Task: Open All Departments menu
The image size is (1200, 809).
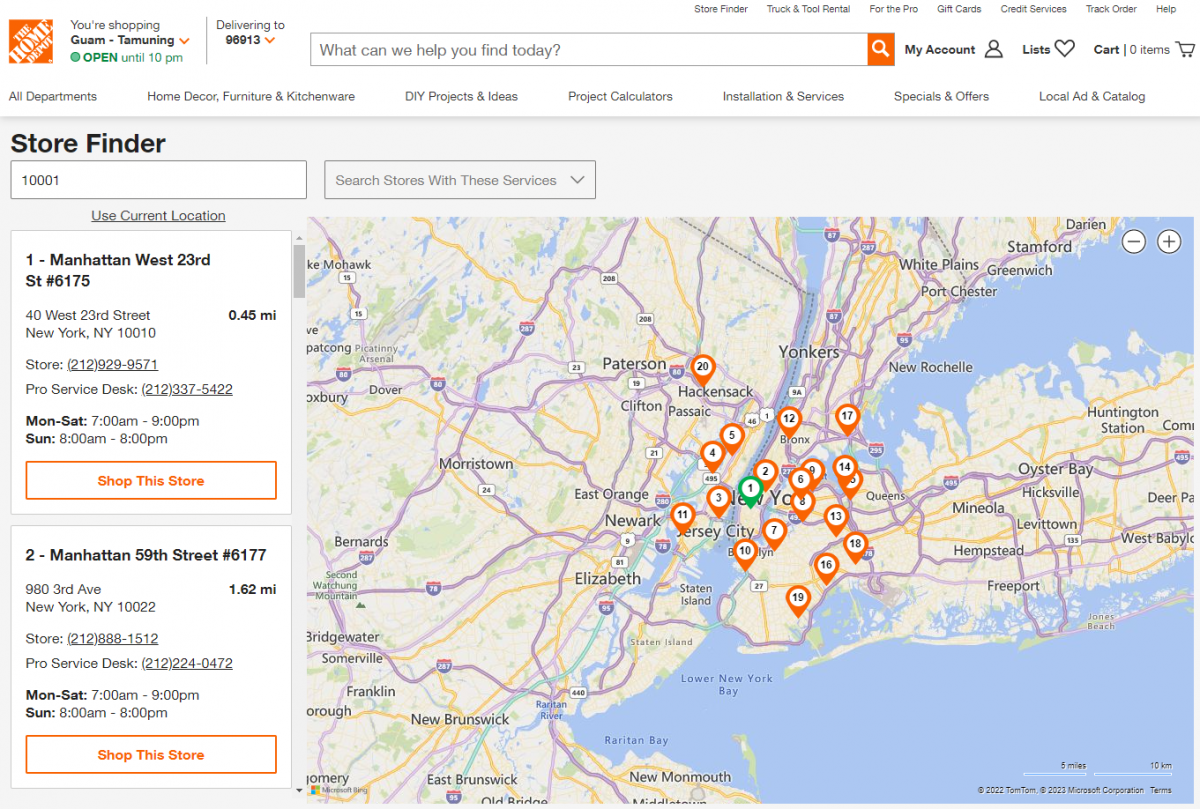Action: [53, 96]
